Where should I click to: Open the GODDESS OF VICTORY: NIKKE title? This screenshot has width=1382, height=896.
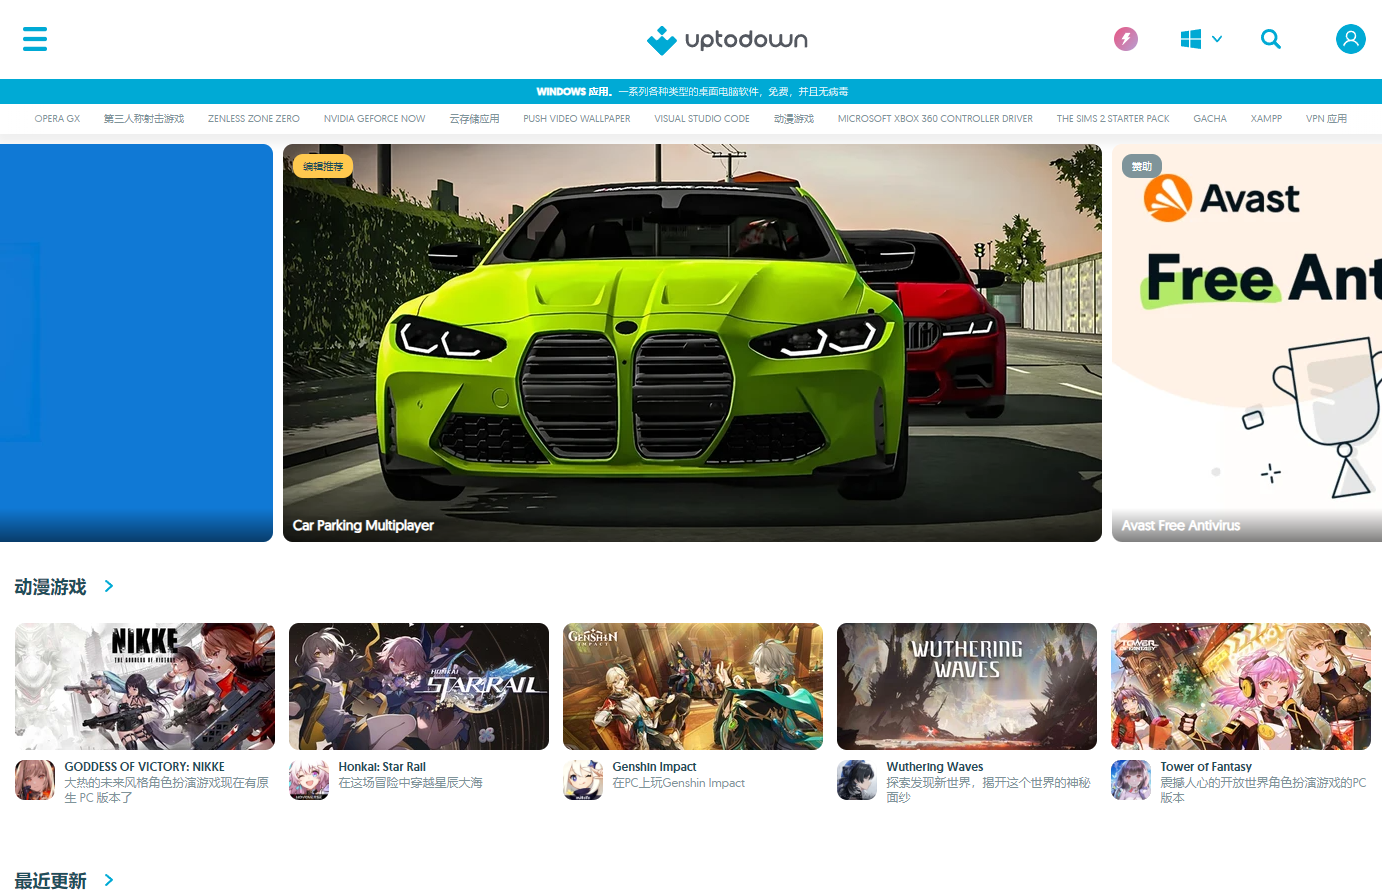(145, 767)
